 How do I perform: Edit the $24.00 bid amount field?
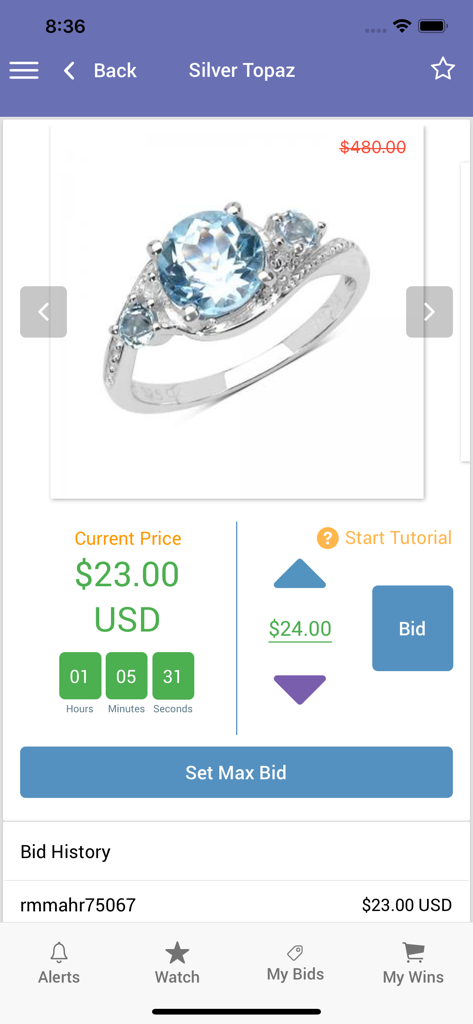pos(300,629)
